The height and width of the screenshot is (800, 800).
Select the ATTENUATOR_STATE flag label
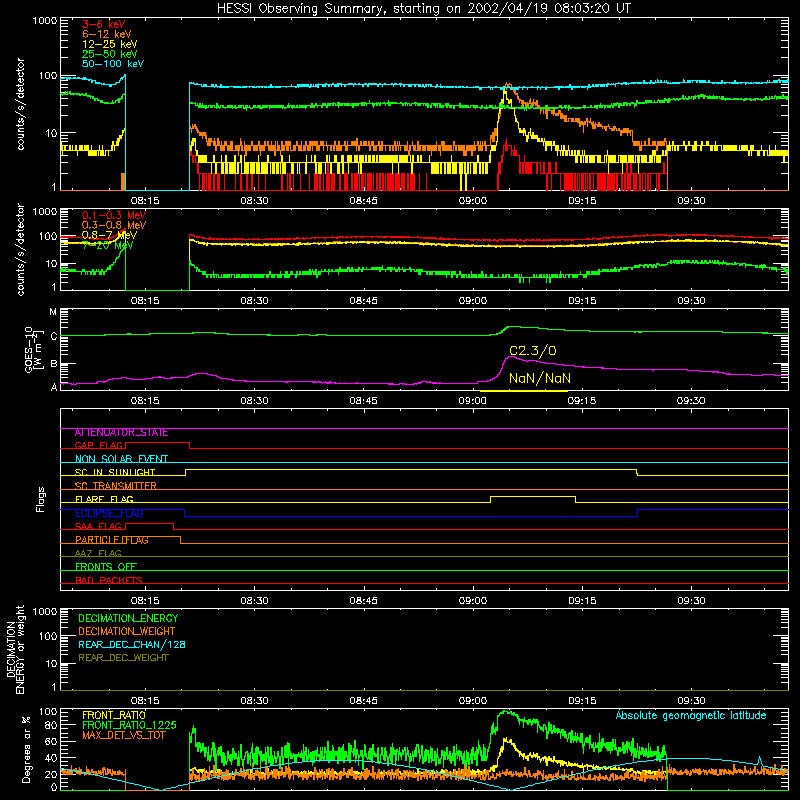[121, 433]
